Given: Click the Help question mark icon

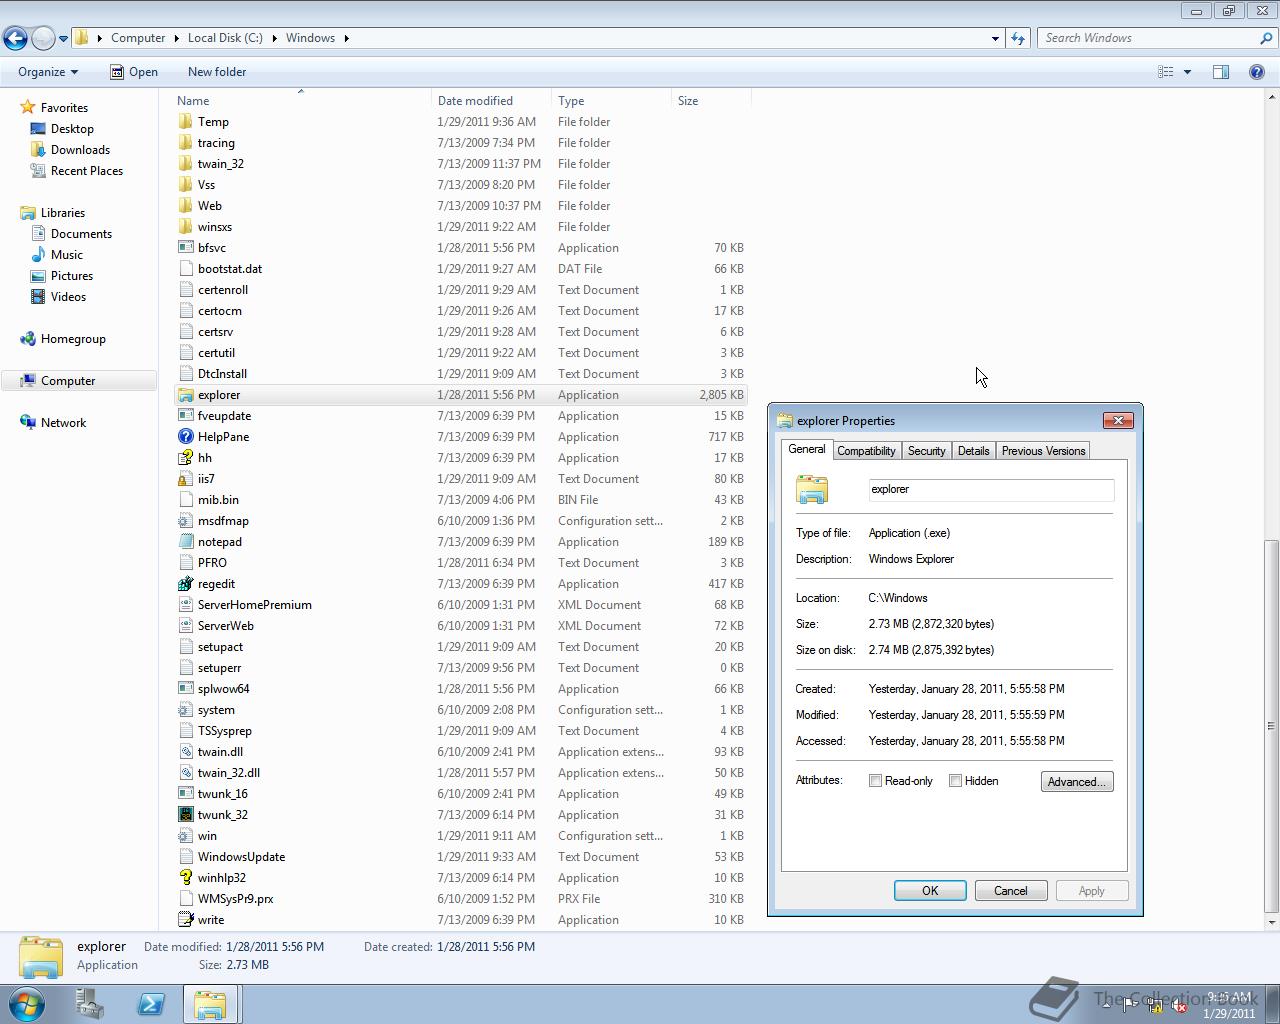Looking at the screenshot, I should click(1257, 72).
